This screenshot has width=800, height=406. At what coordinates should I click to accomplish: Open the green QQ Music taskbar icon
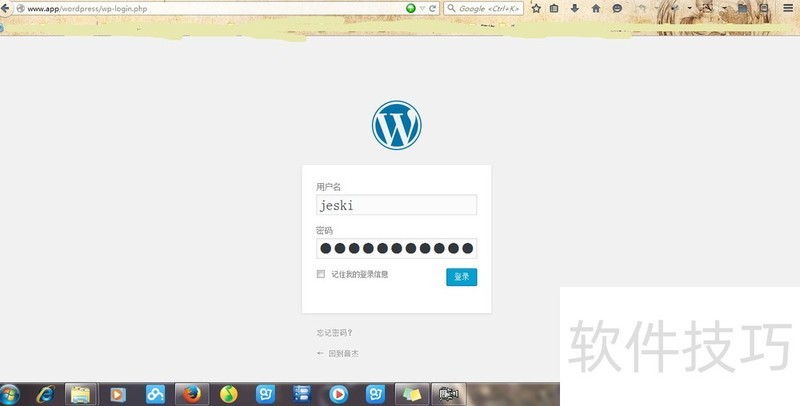(229, 395)
